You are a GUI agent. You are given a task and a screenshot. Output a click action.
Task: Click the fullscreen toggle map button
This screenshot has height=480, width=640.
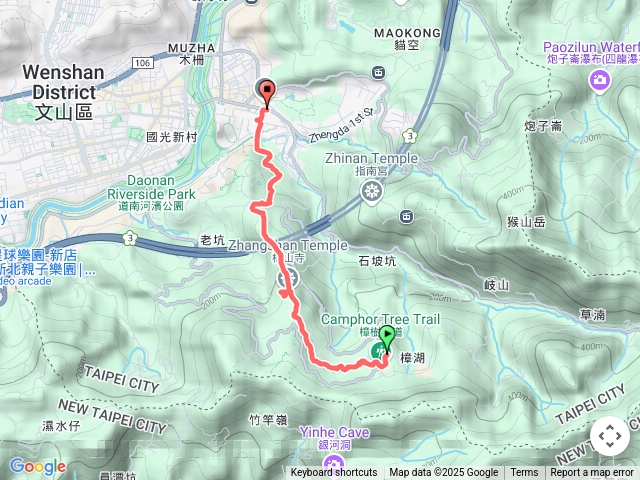(x=610, y=436)
